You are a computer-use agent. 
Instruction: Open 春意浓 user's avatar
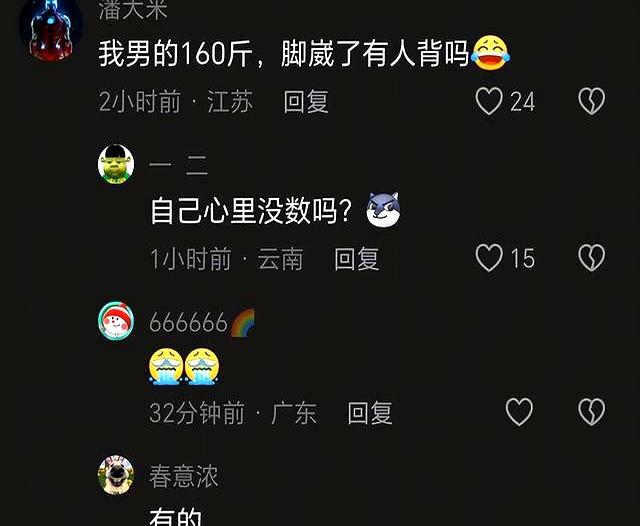click(116, 475)
